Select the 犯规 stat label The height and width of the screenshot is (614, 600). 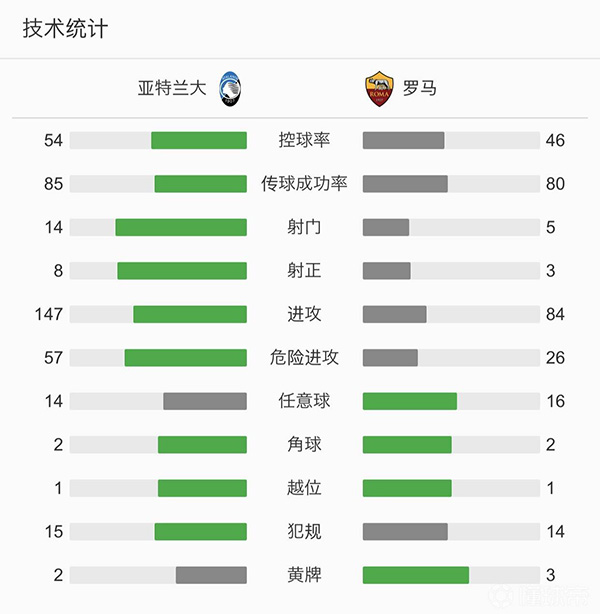click(x=304, y=531)
